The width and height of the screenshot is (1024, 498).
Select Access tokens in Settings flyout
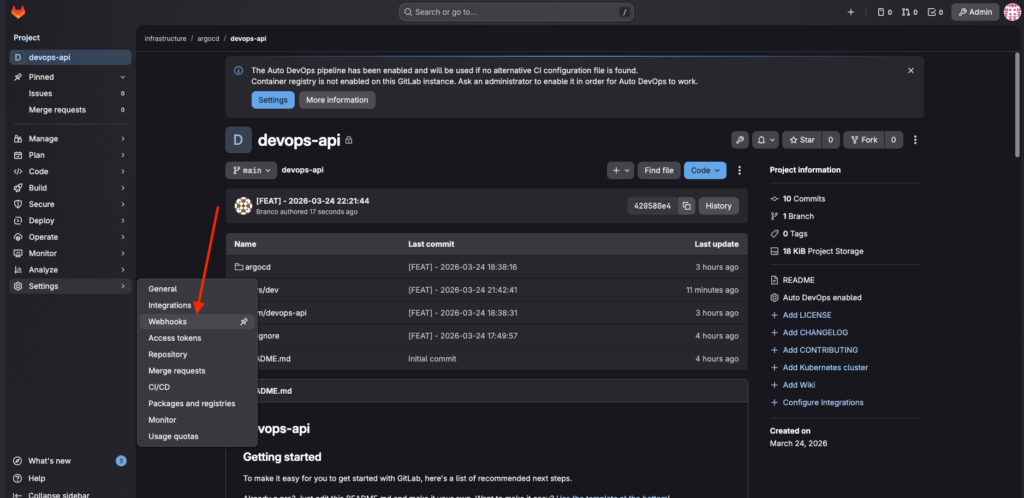175,338
